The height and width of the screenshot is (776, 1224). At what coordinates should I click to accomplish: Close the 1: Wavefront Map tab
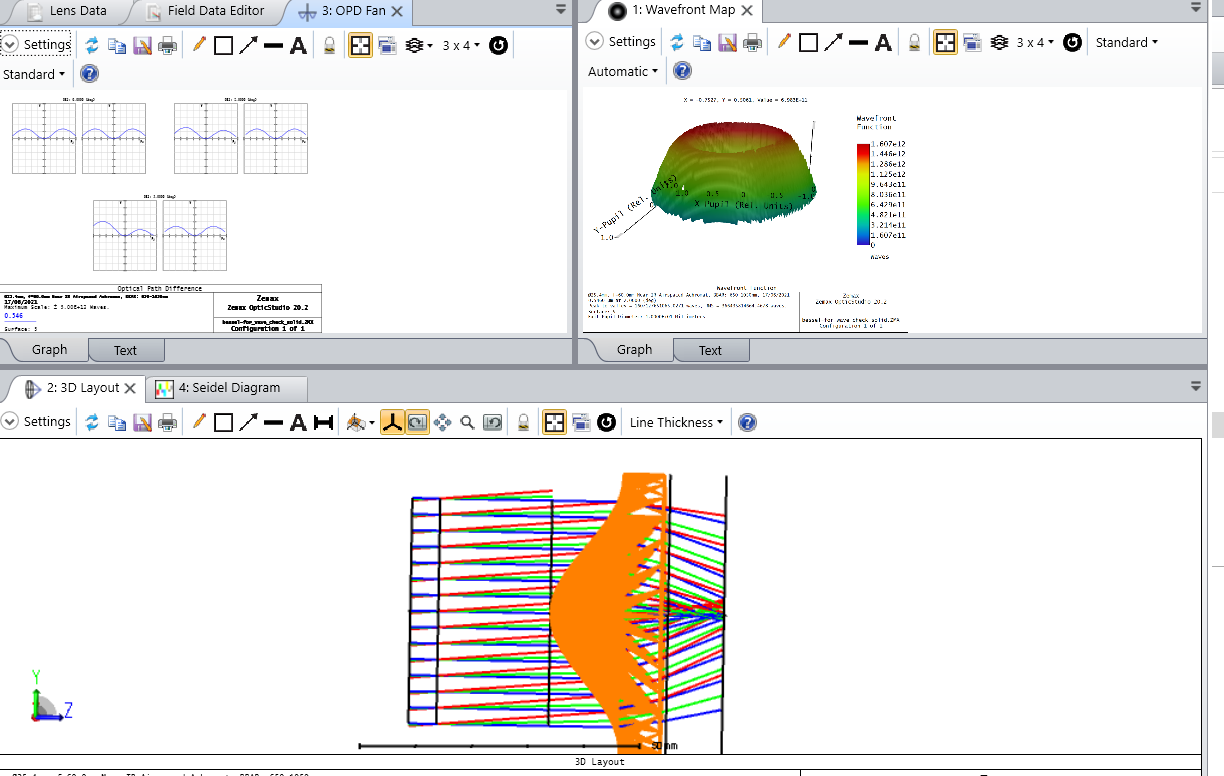click(746, 10)
